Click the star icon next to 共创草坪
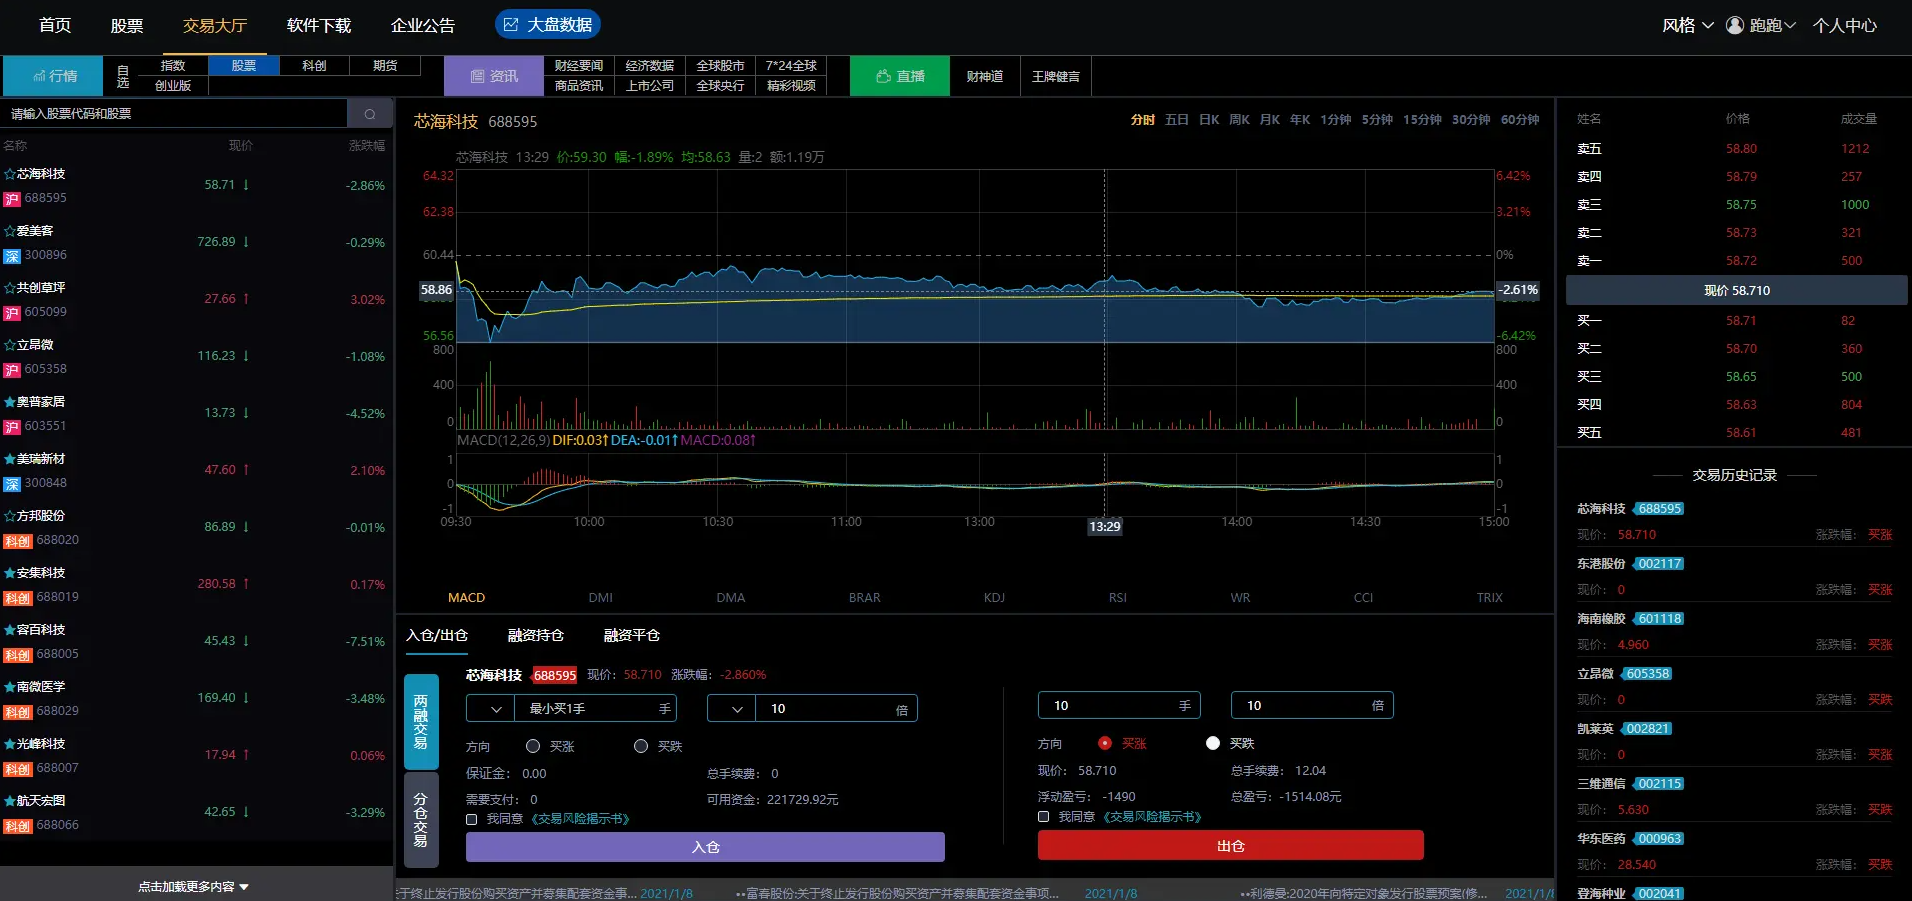 (x=10, y=288)
